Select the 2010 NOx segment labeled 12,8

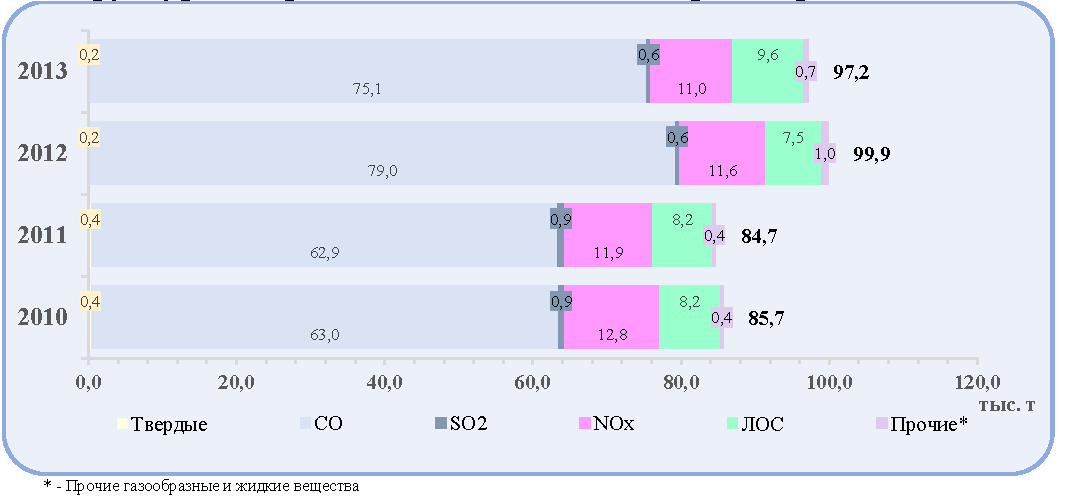point(611,317)
